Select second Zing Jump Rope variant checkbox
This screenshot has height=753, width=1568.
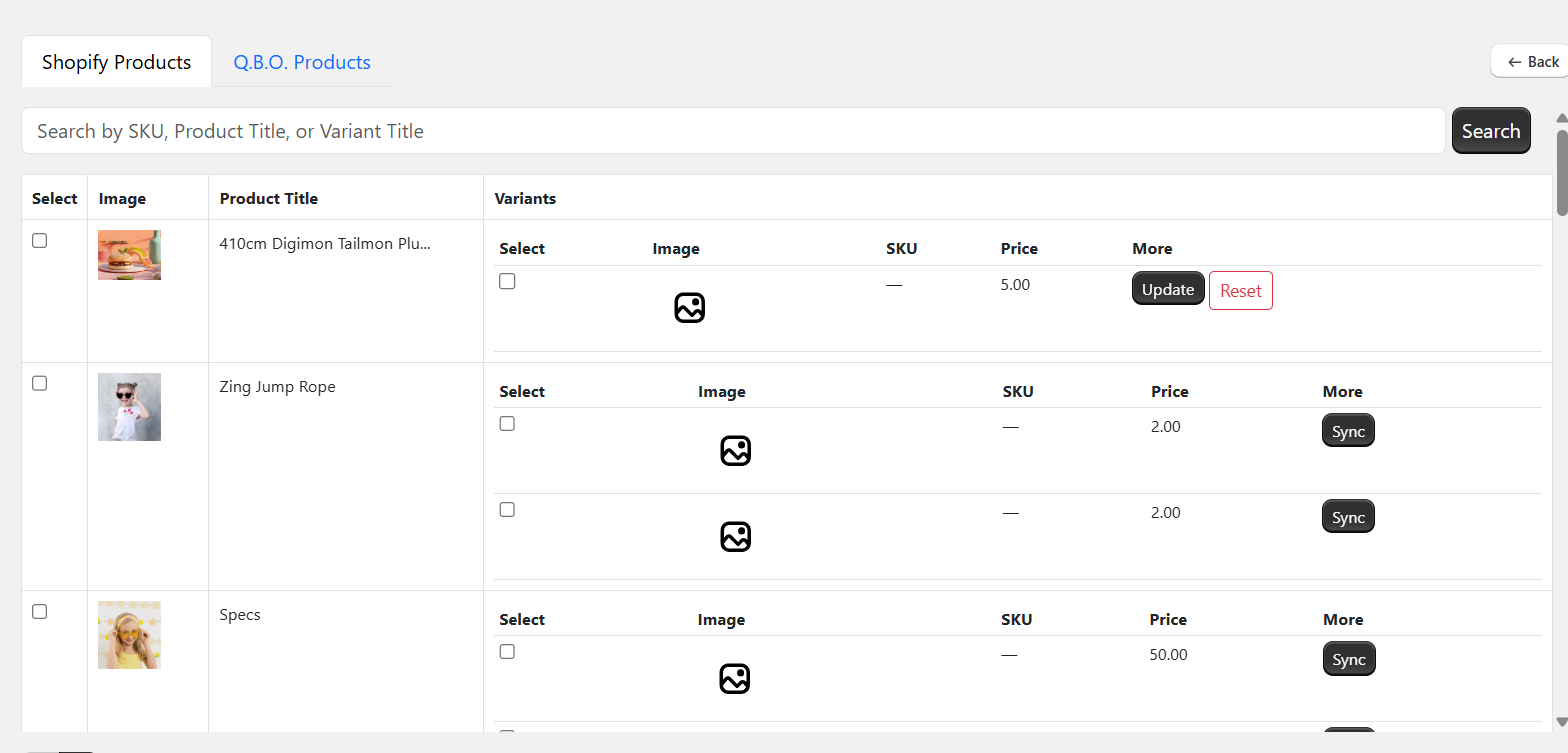pyautogui.click(x=507, y=510)
